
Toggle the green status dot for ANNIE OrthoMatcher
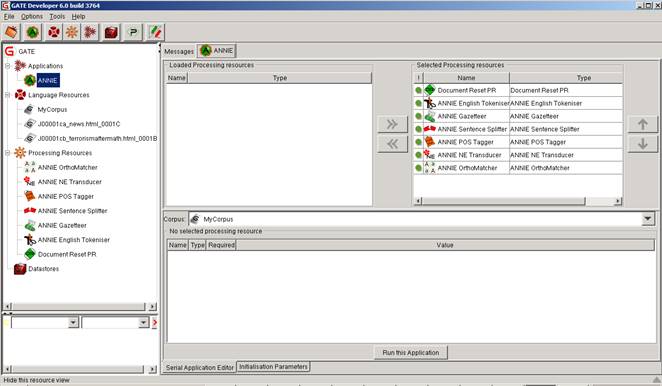[x=418, y=168]
